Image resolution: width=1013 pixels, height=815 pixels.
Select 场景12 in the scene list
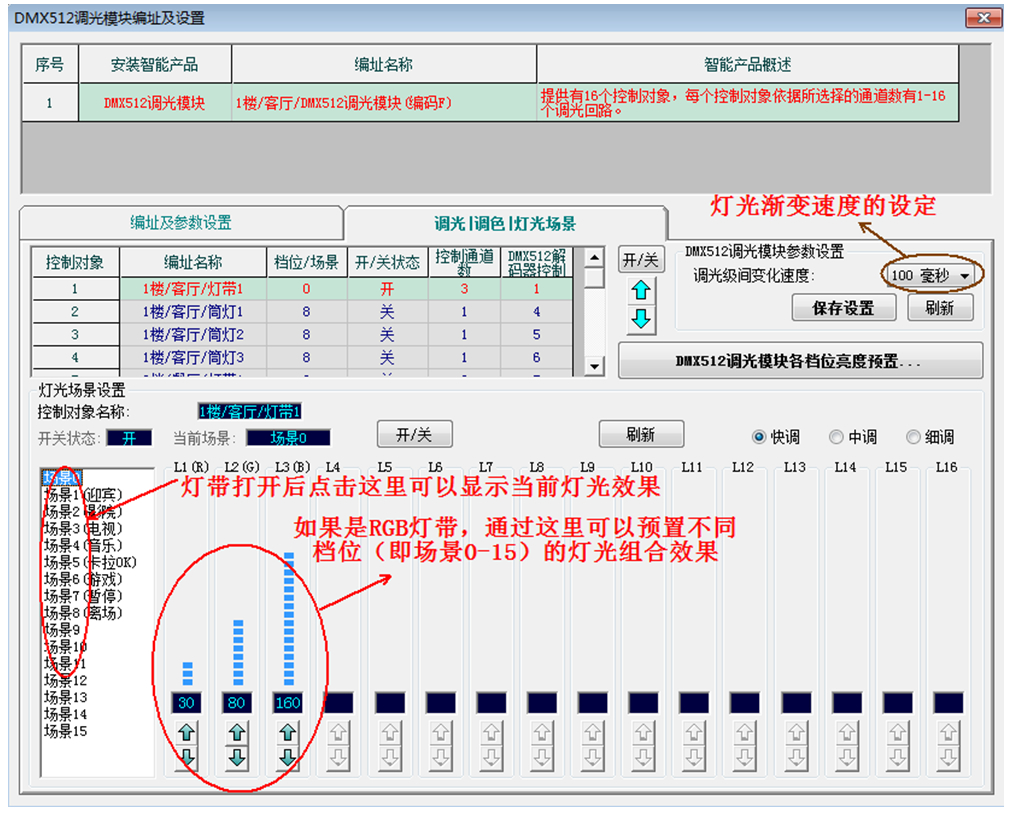tap(65, 681)
